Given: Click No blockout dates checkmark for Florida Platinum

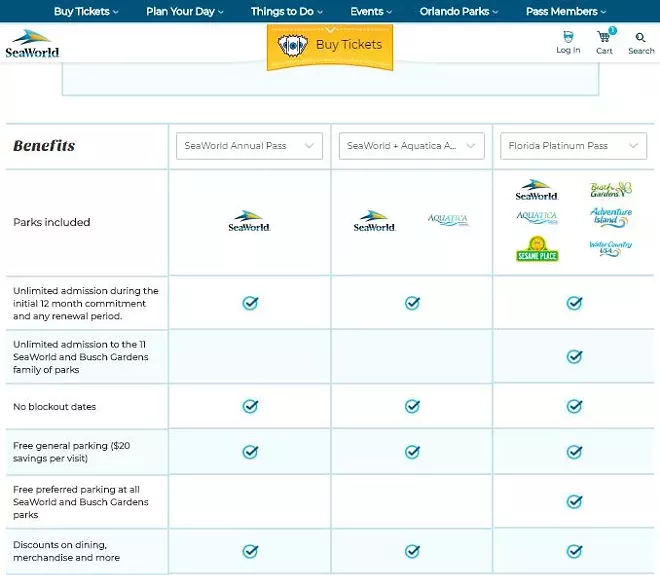Looking at the screenshot, I should pyautogui.click(x=574, y=406).
